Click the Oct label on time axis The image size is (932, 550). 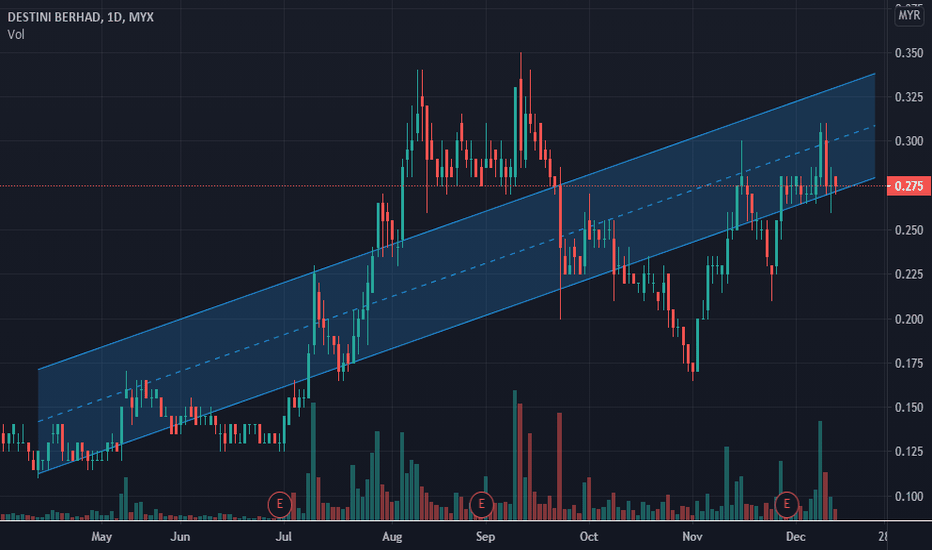[x=588, y=537]
